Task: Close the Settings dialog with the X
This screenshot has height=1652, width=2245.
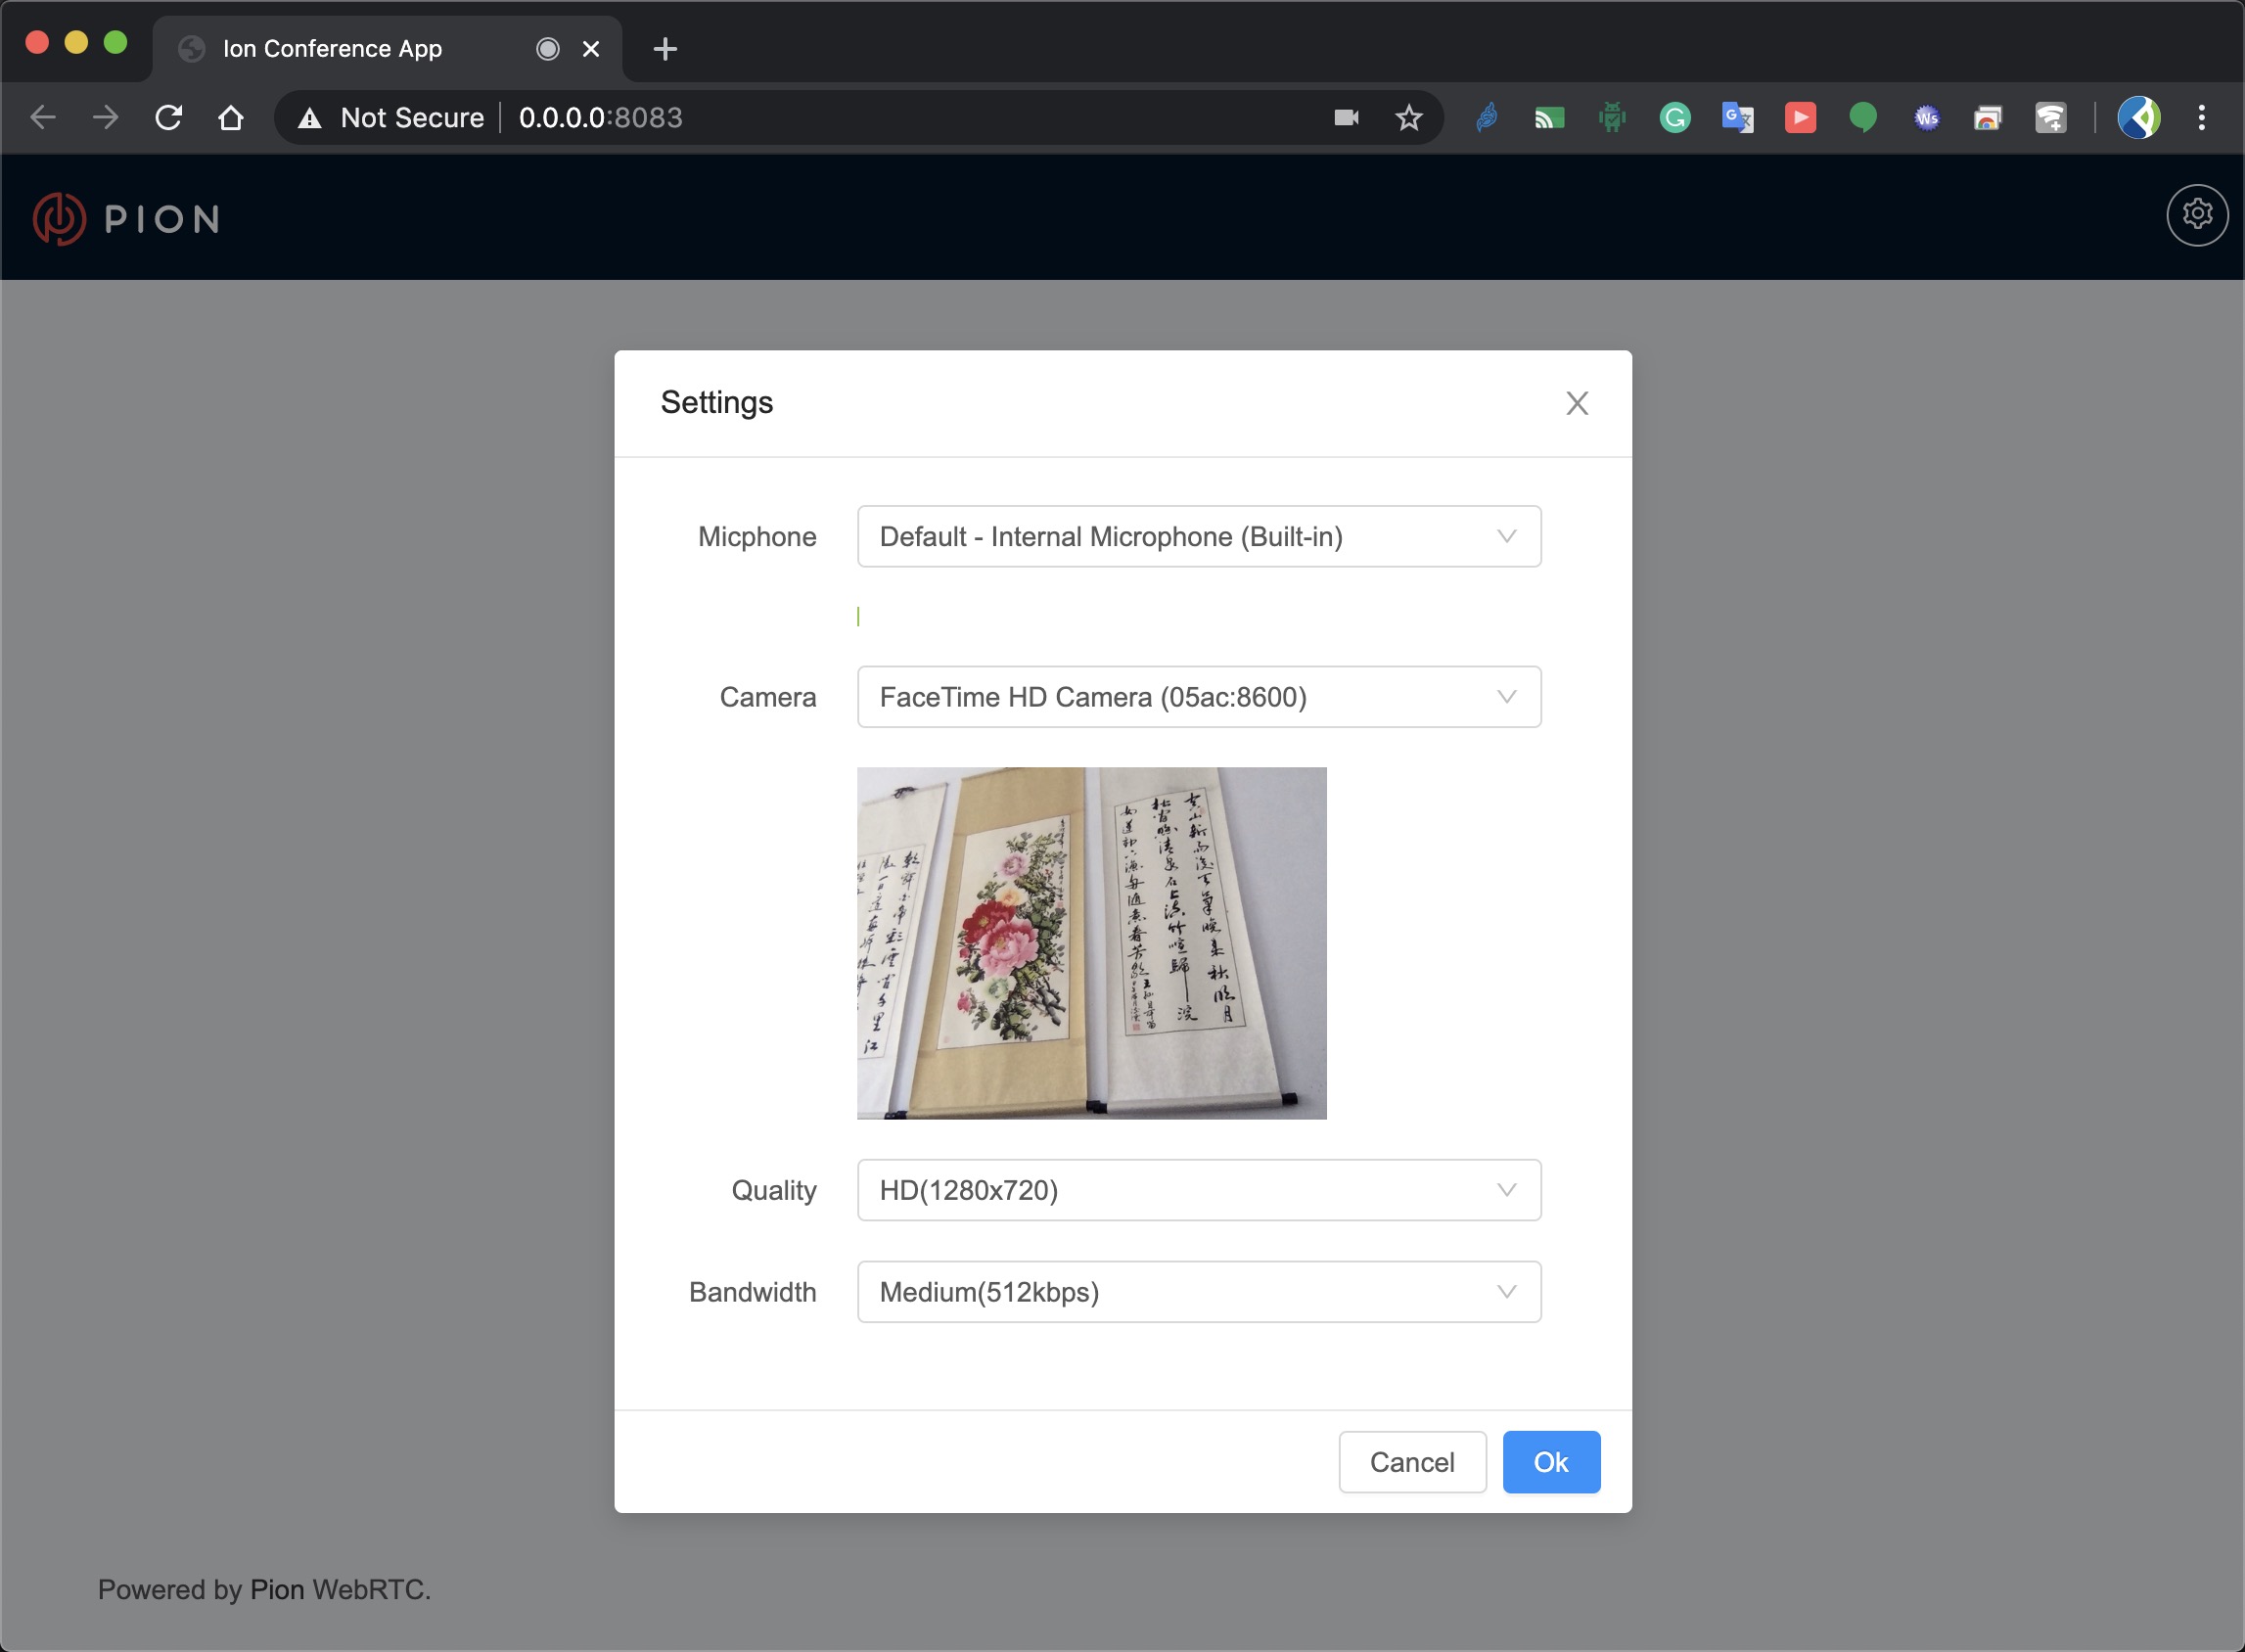Action: click(1576, 403)
